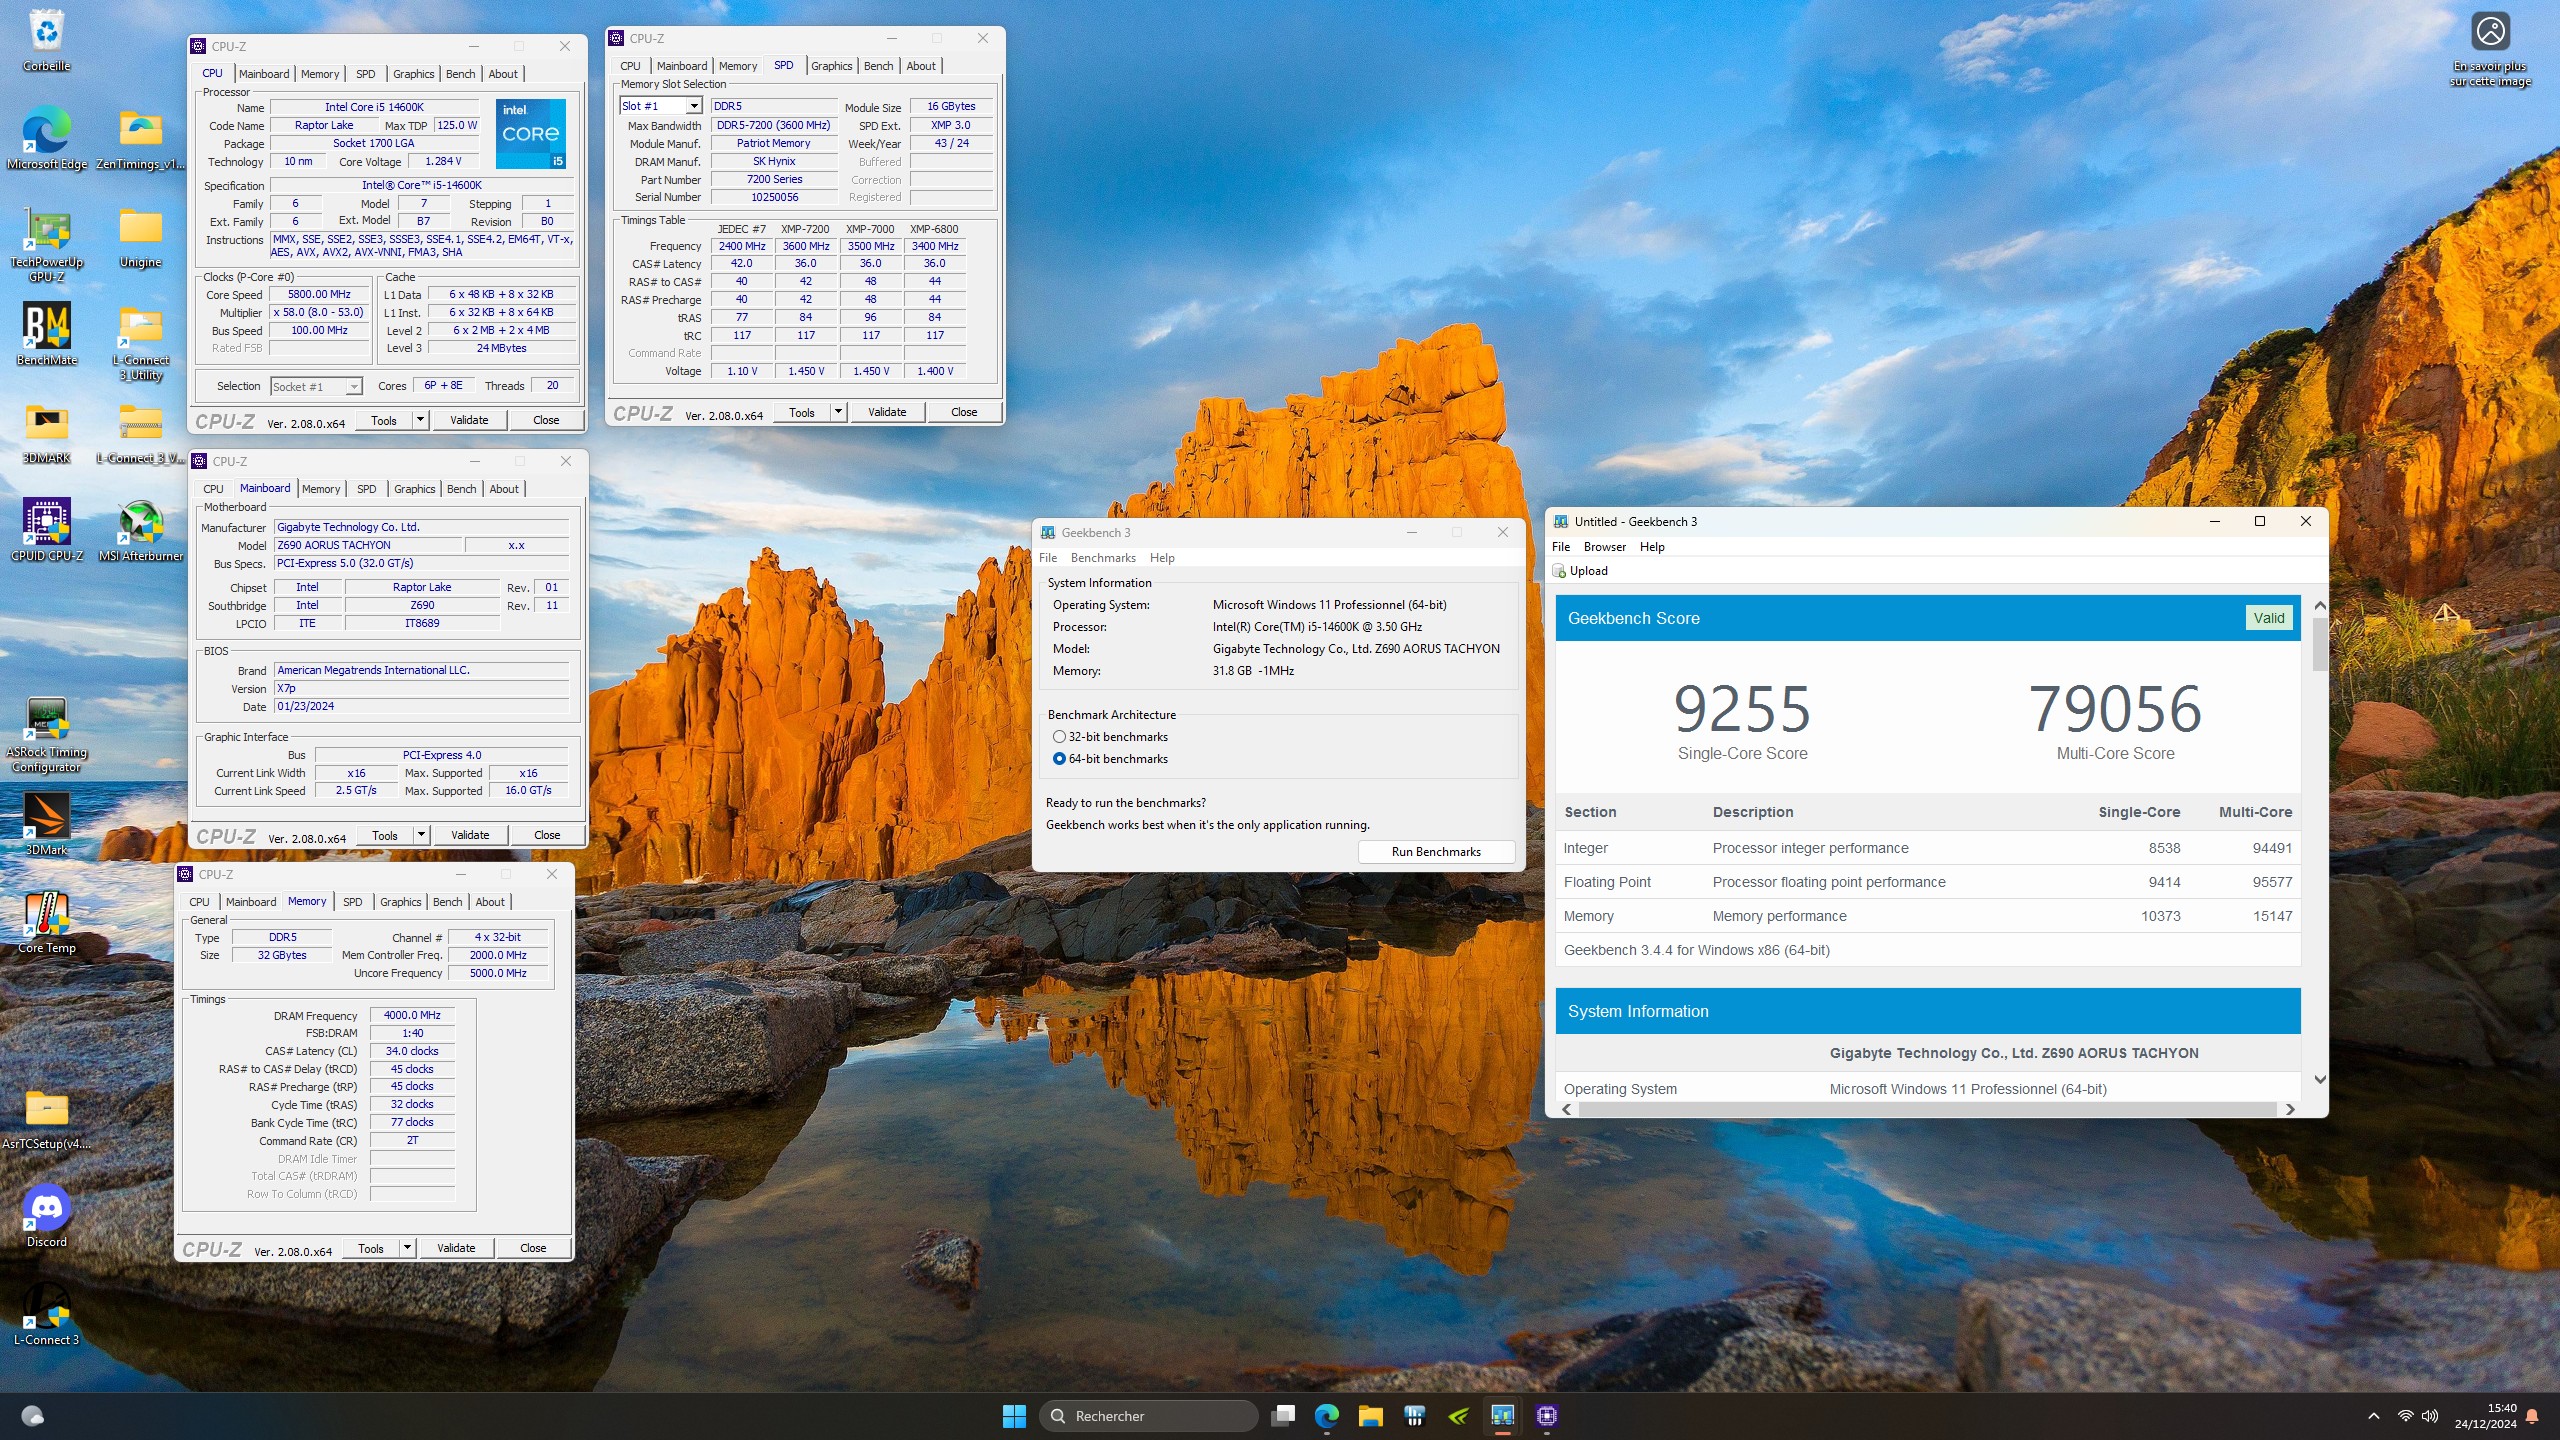Open Browser menu in Geekbench results
The width and height of the screenshot is (2560, 1440).
point(1604,547)
